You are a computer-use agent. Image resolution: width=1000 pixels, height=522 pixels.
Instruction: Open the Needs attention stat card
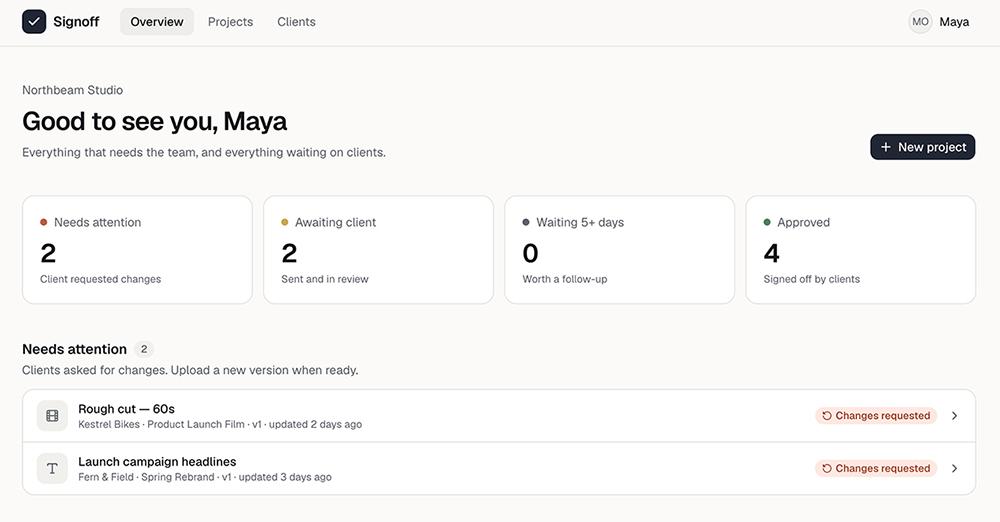click(x=137, y=250)
